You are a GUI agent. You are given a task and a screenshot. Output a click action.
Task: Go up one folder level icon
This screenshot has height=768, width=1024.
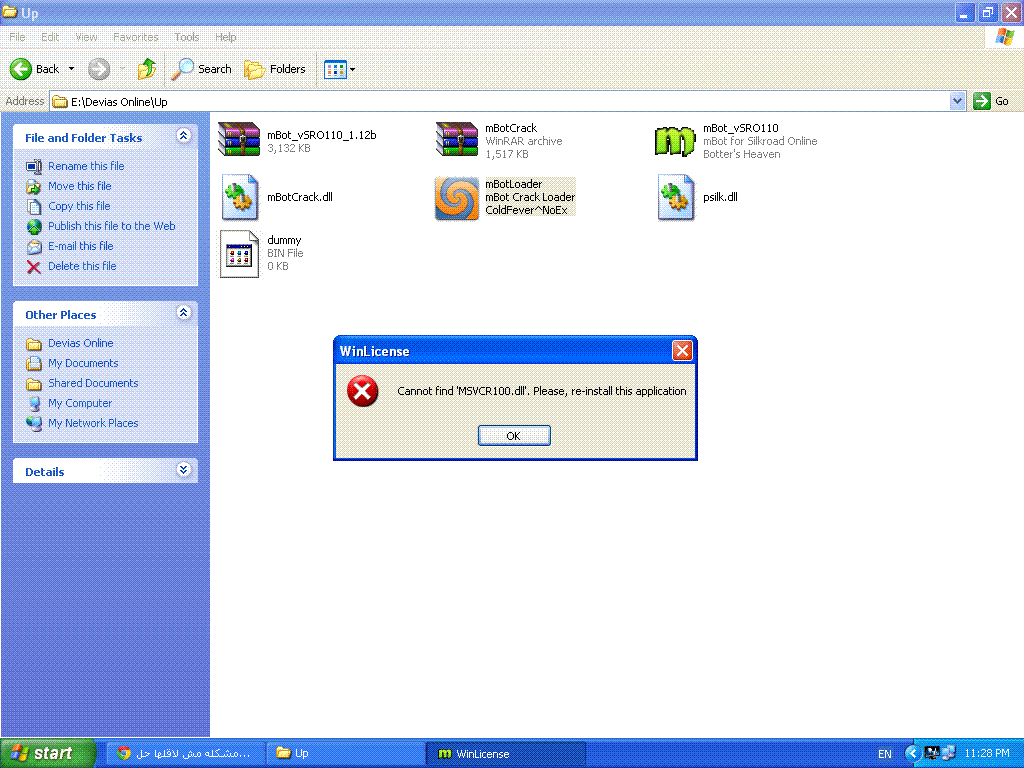point(147,69)
